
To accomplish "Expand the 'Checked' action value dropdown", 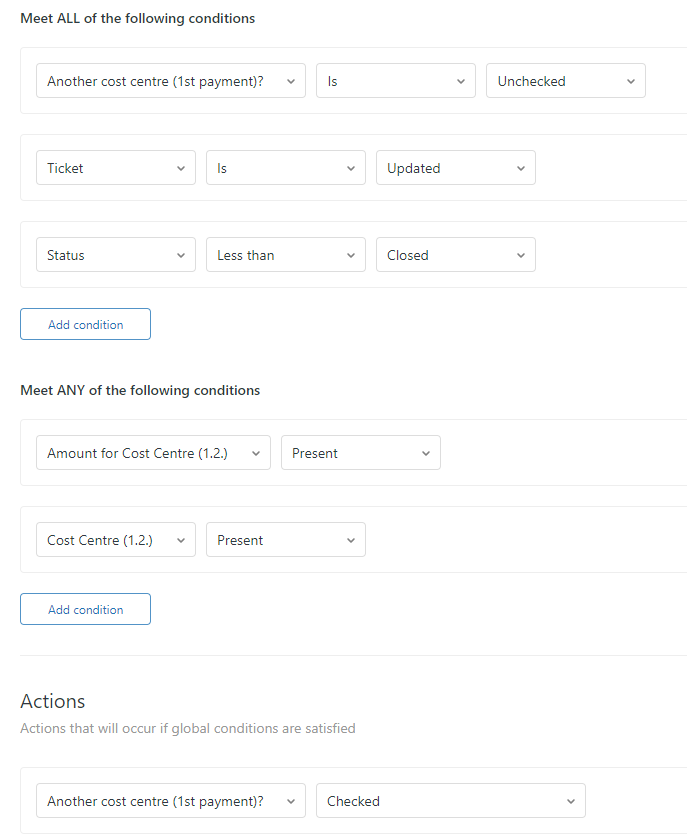I will pyautogui.click(x=450, y=801).
